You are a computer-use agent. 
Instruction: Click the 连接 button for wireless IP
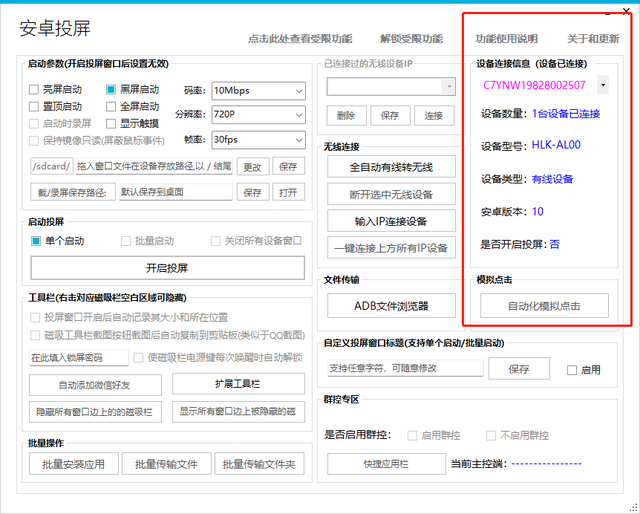[433, 116]
